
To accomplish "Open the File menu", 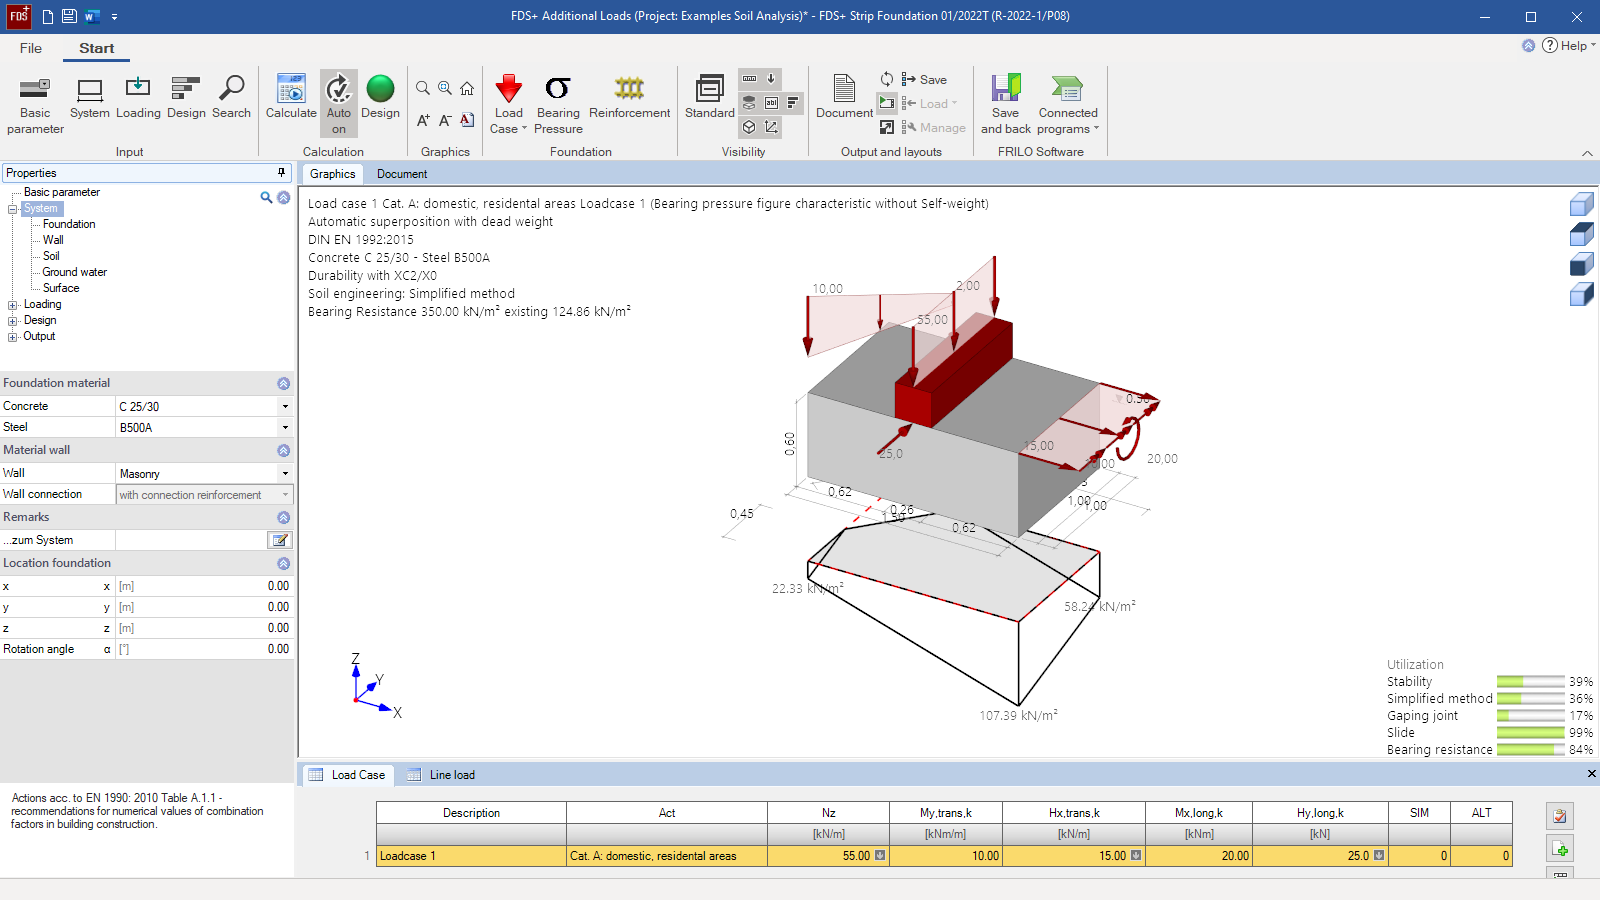I will (x=31, y=48).
